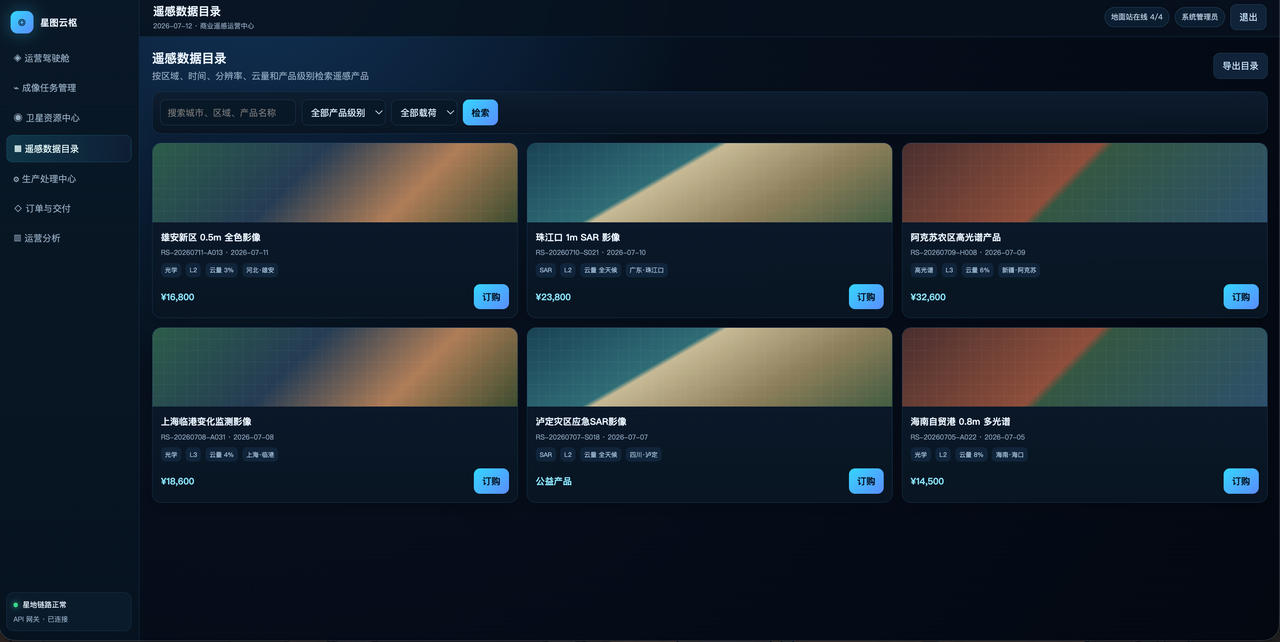Open 卫星资源中心 sidebar item

[68, 118]
